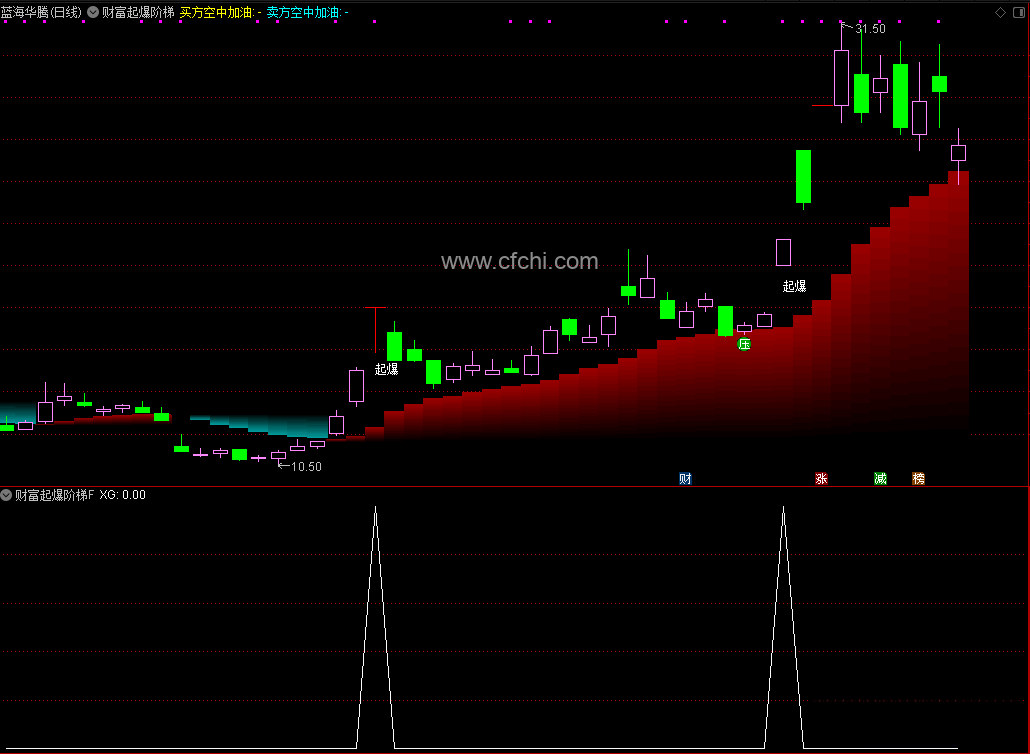Select the candlestick with the 31.50 high
Screen dimensions: 1030x754
(x=841, y=78)
